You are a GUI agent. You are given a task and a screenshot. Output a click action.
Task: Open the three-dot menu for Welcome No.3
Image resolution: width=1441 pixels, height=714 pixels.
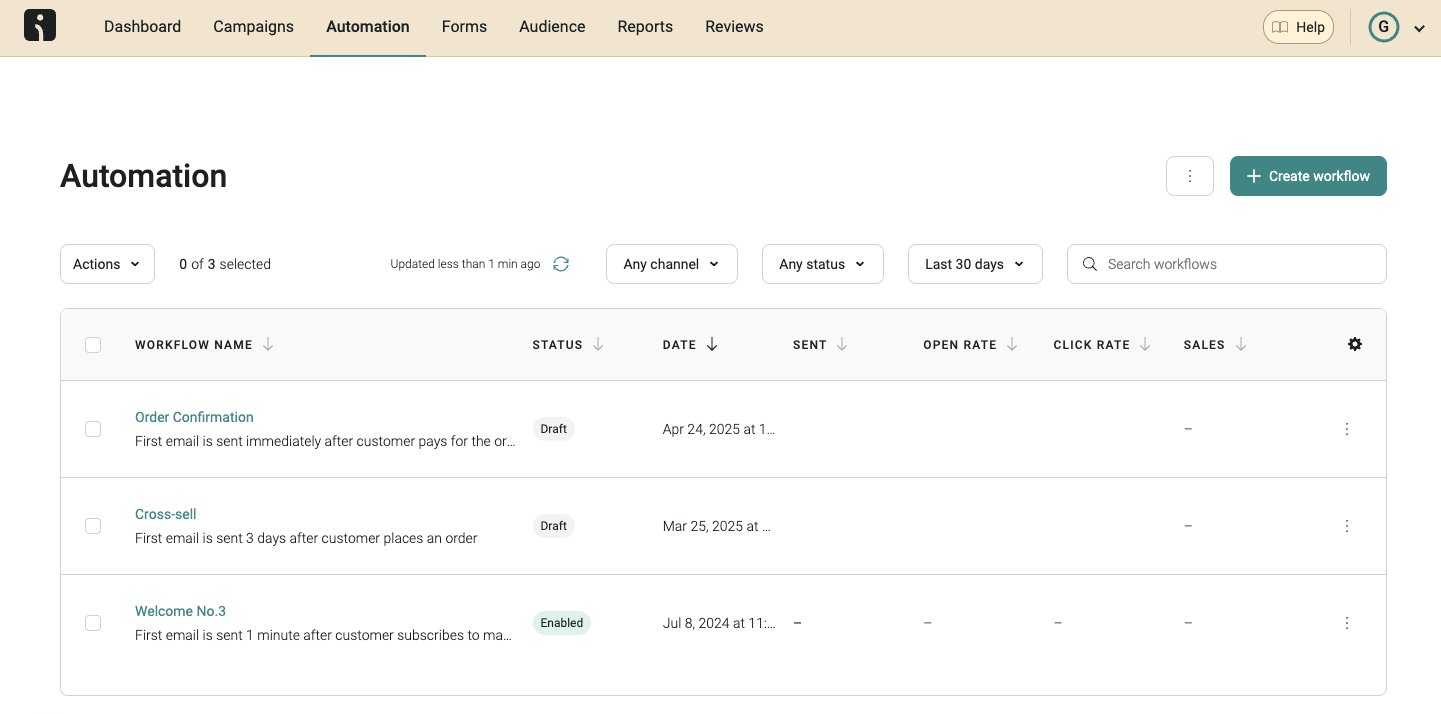click(1347, 623)
